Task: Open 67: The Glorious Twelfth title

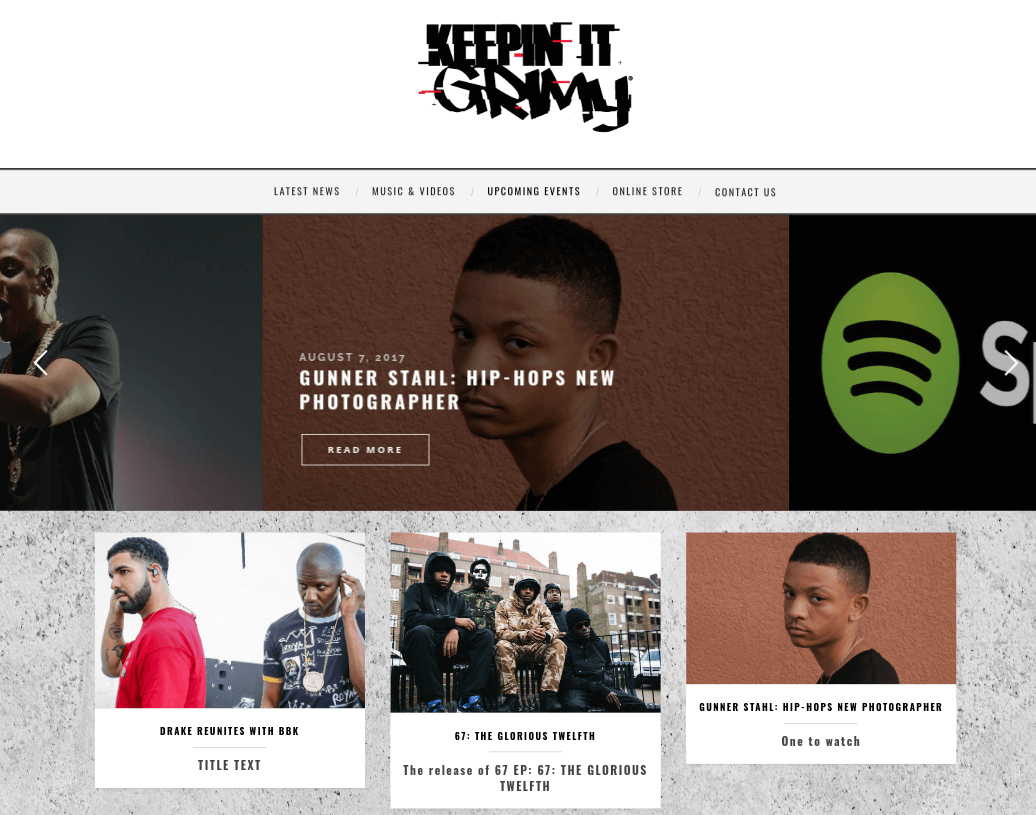Action: (525, 736)
